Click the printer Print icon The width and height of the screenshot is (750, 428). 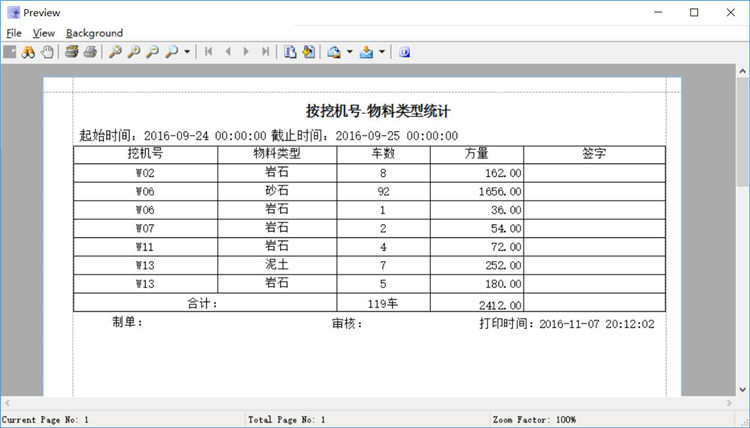90,51
